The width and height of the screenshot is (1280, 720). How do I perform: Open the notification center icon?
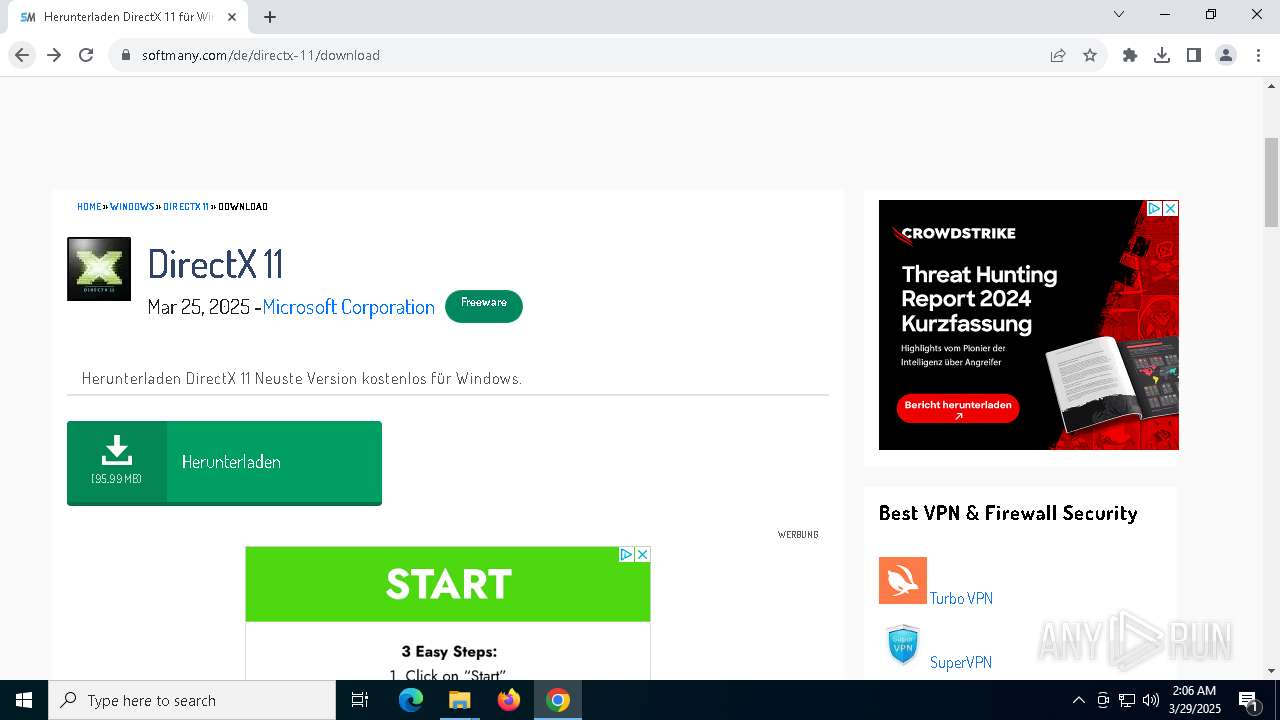pyautogui.click(x=1248, y=701)
